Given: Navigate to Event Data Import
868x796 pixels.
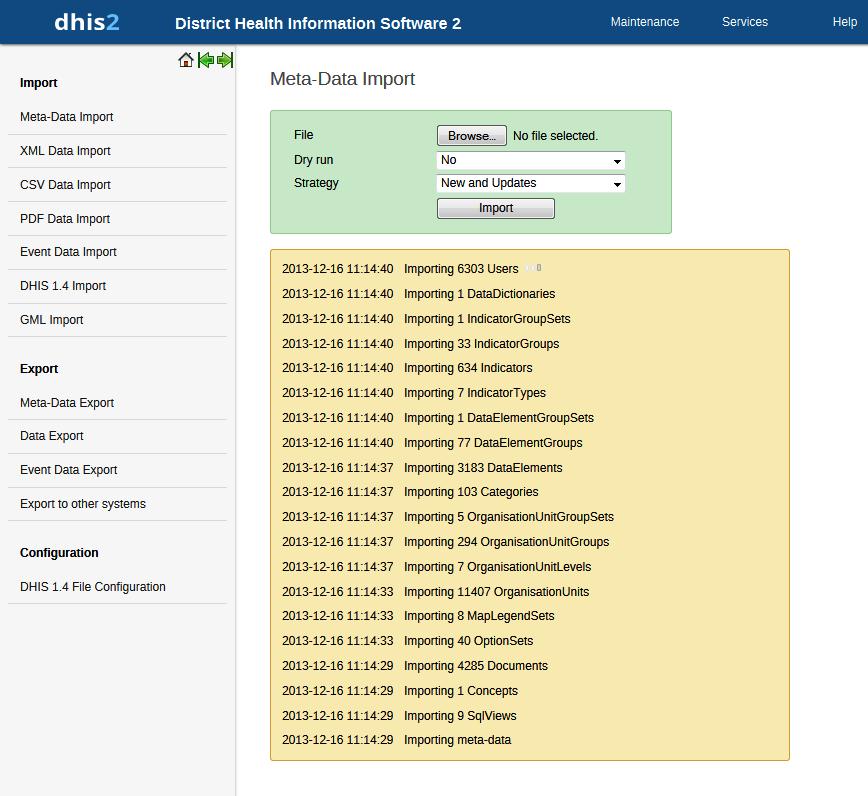Looking at the screenshot, I should point(68,252).
